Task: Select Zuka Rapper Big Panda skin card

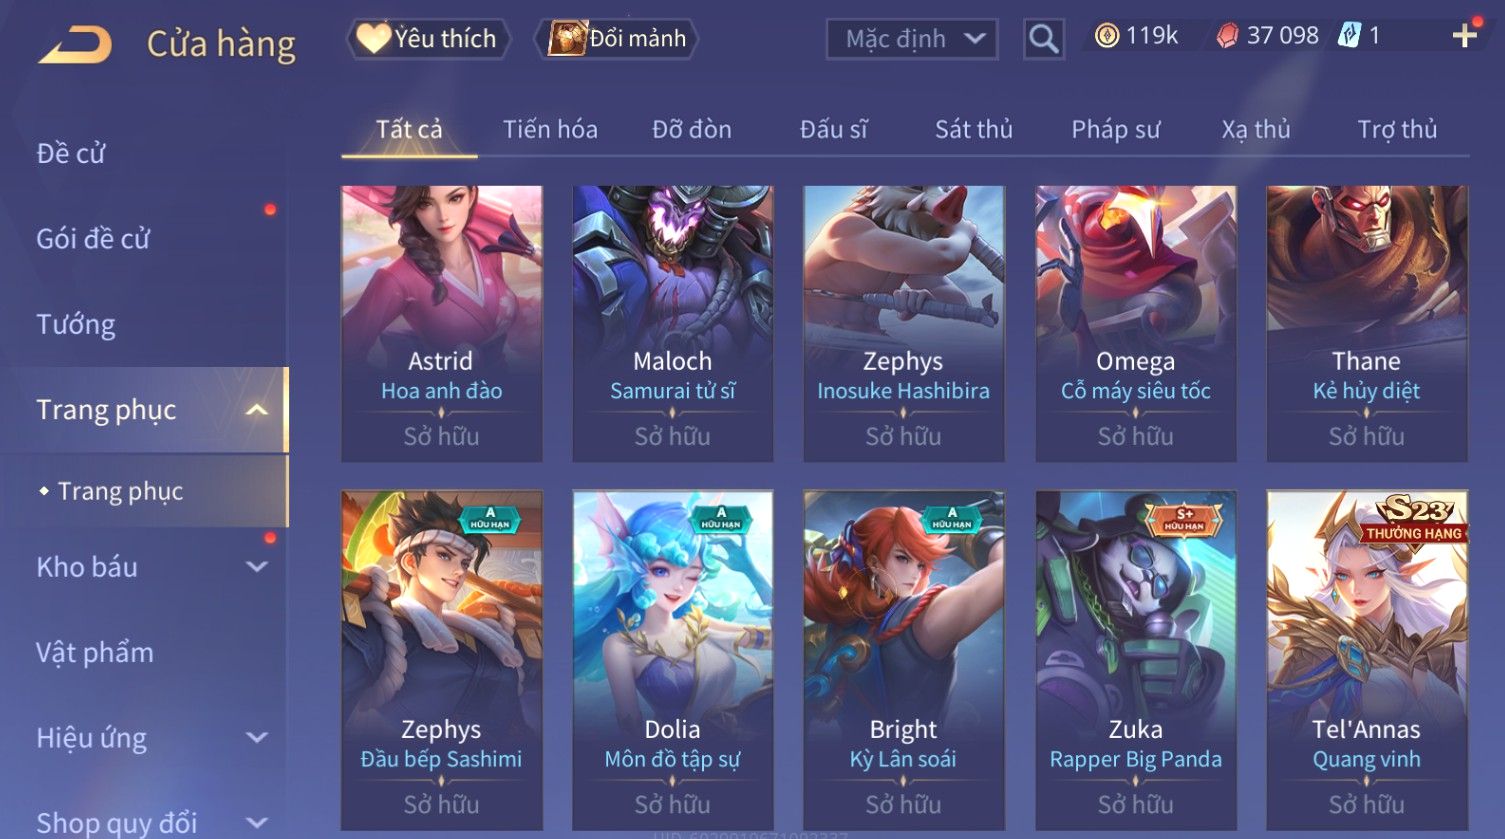Action: click(x=1135, y=659)
